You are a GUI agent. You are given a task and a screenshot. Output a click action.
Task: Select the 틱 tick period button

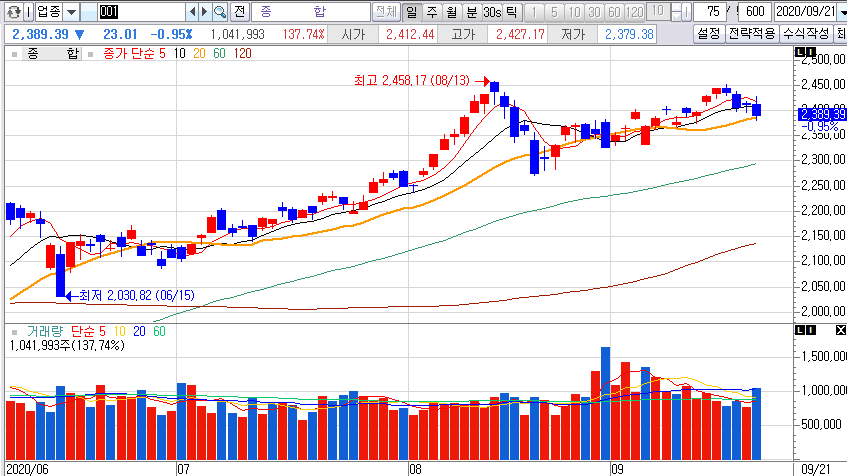click(512, 11)
